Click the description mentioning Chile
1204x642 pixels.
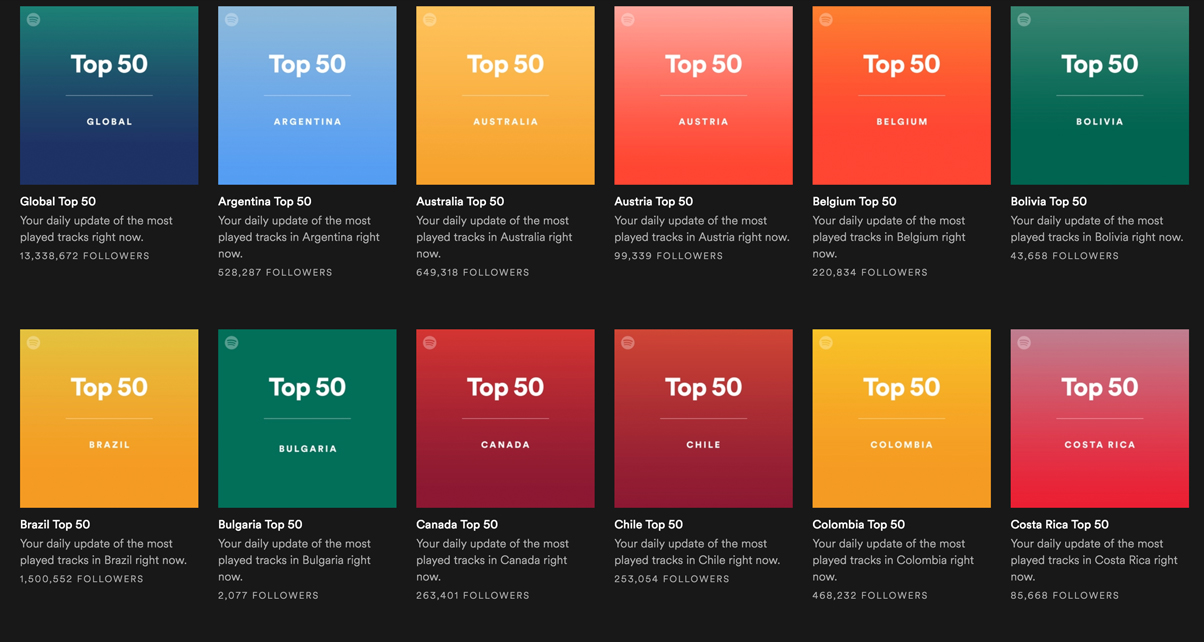(x=697, y=552)
